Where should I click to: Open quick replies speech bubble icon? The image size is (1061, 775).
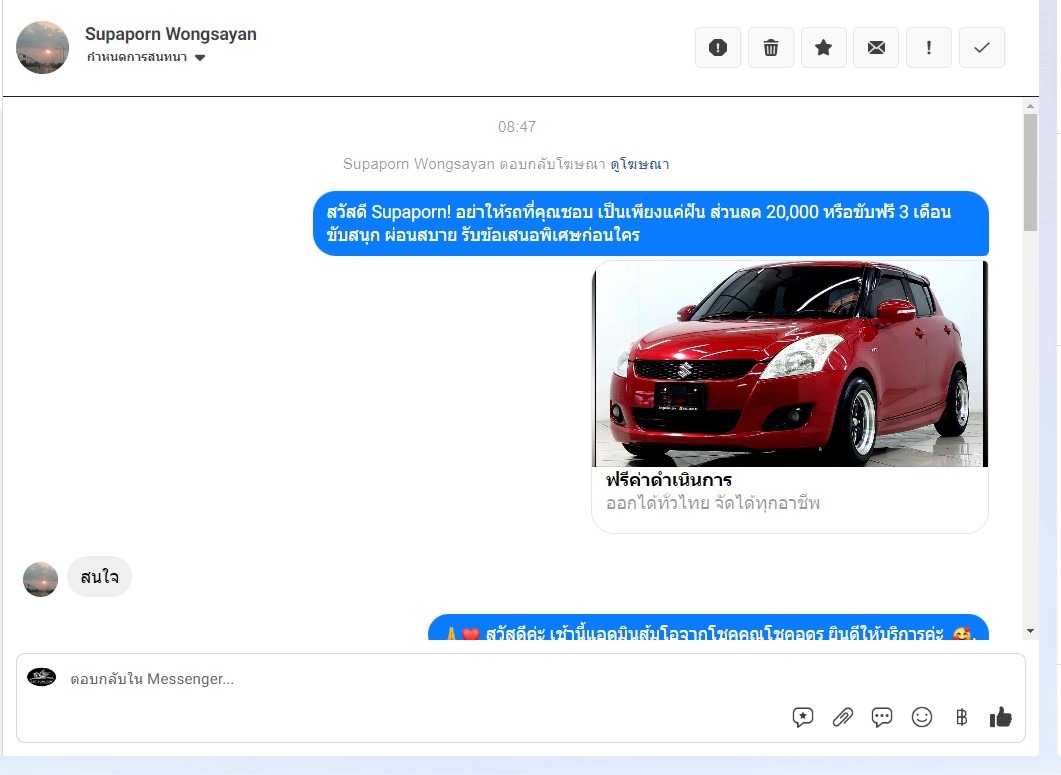(x=882, y=717)
